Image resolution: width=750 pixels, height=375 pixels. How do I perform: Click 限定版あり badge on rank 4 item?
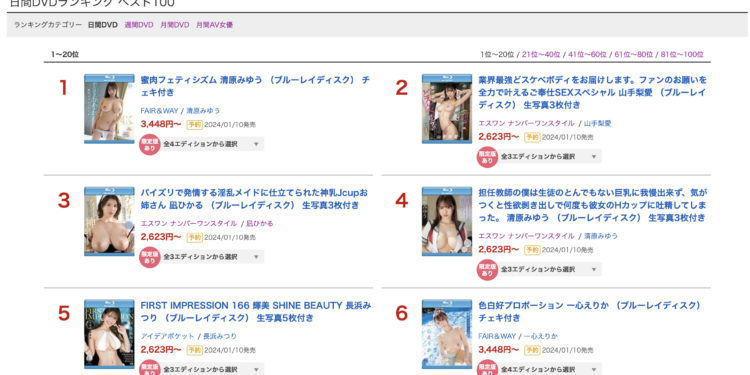pyautogui.click(x=487, y=270)
